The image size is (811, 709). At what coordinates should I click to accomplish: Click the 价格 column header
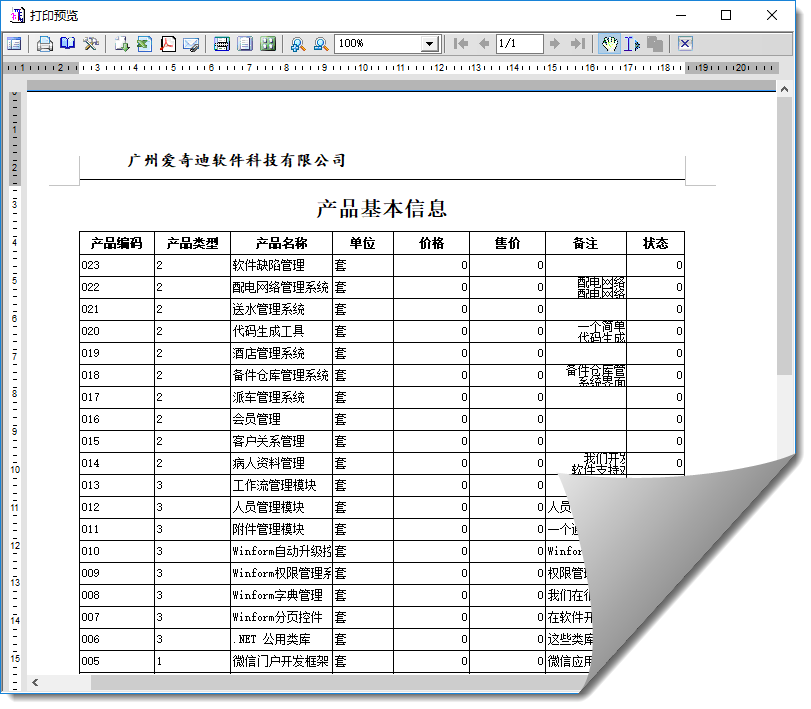coord(431,243)
